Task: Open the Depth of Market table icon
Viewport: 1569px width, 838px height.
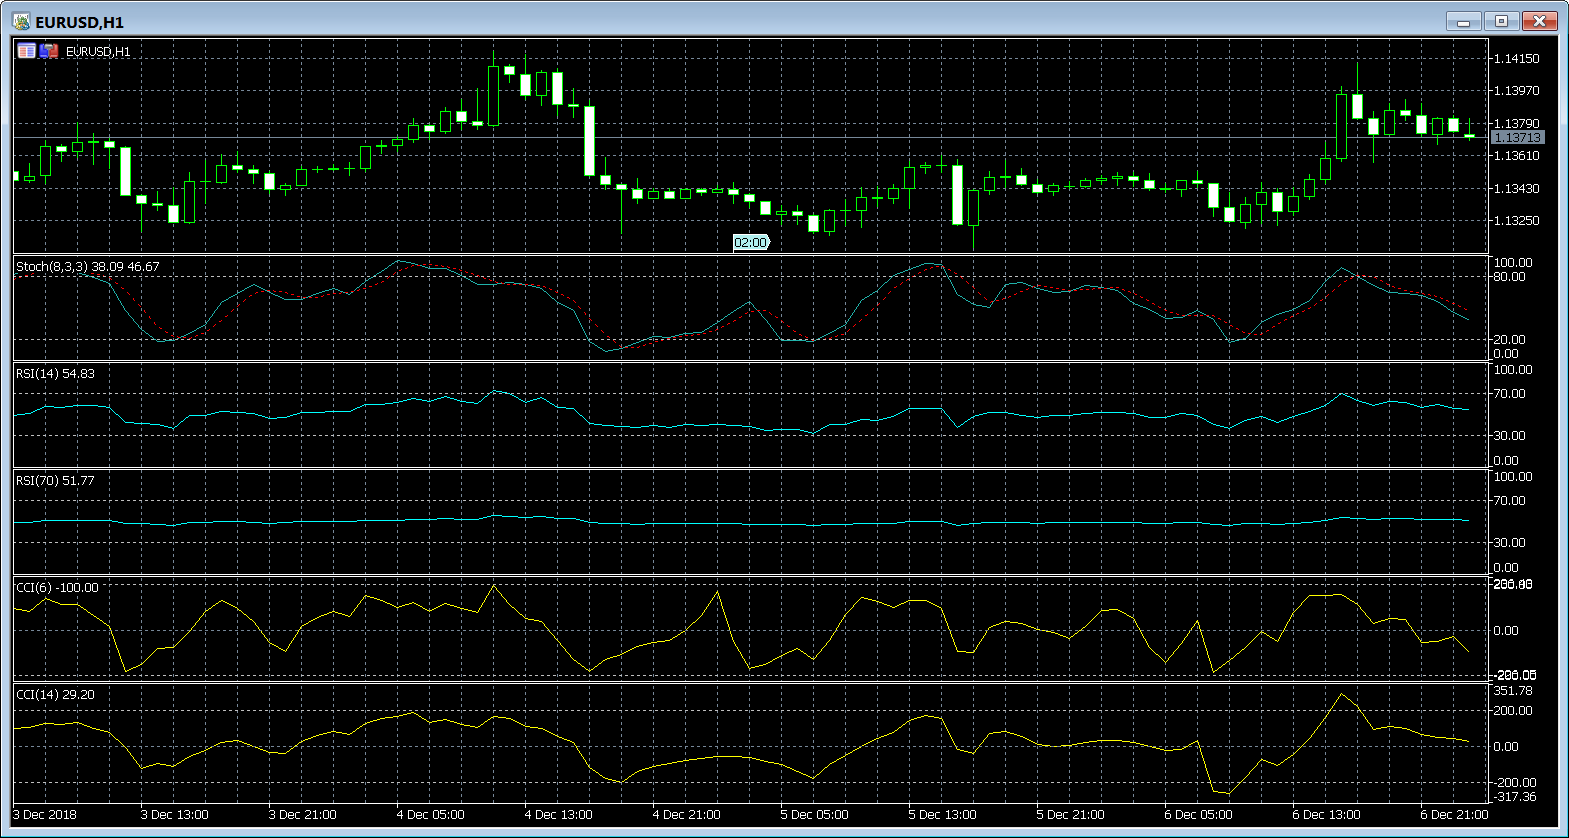Action: click(x=27, y=51)
